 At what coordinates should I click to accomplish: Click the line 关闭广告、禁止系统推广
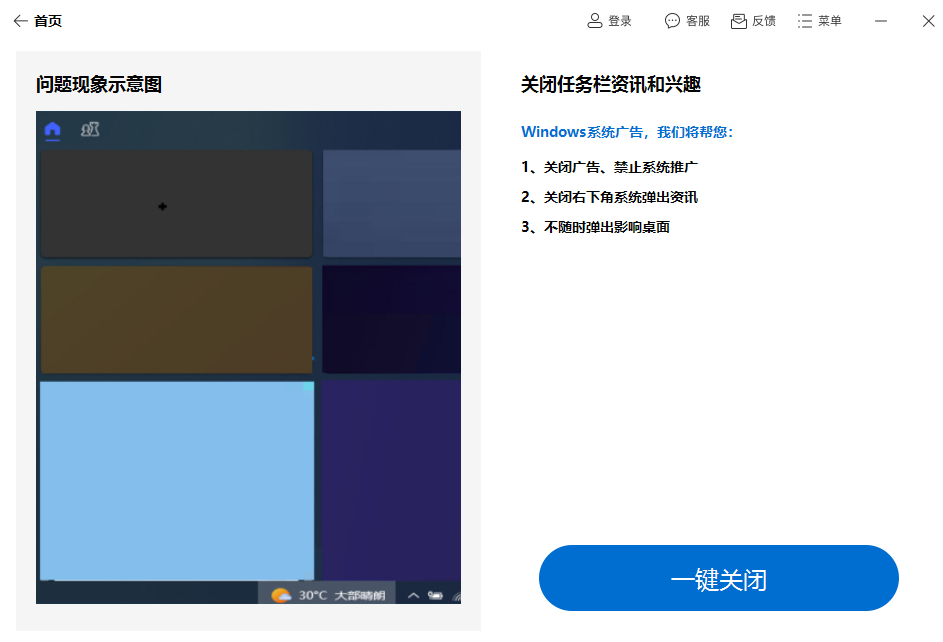pos(609,167)
